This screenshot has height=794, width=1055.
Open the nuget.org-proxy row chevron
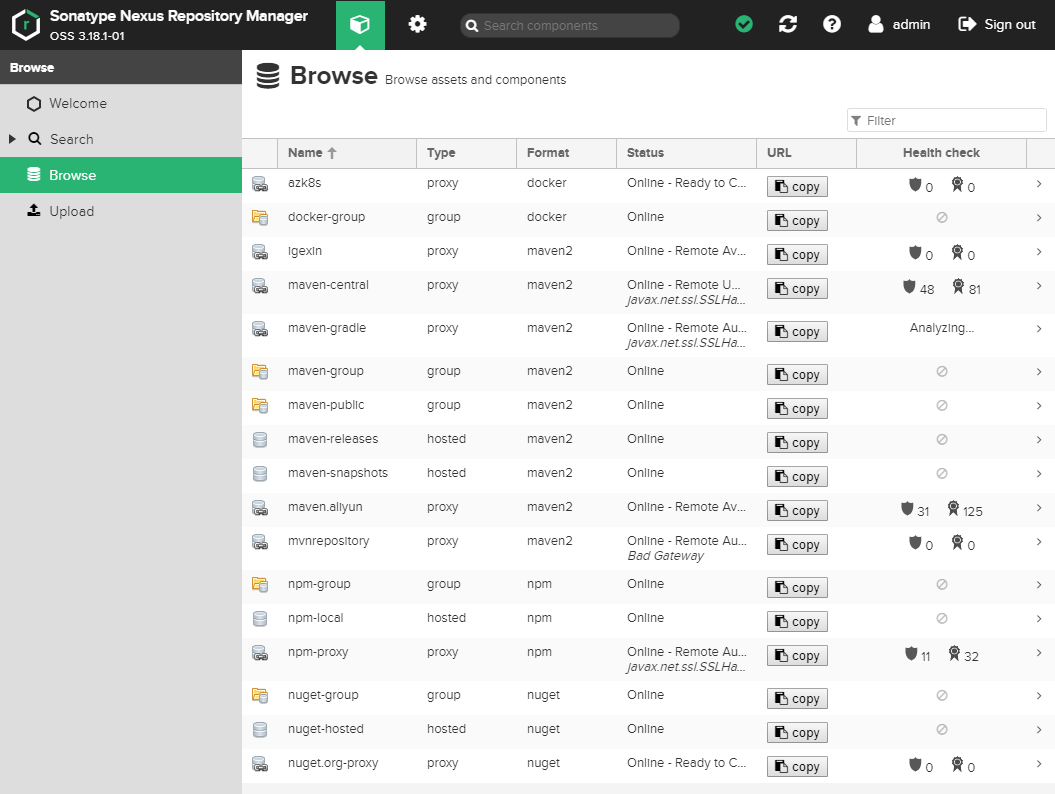[1040, 764]
